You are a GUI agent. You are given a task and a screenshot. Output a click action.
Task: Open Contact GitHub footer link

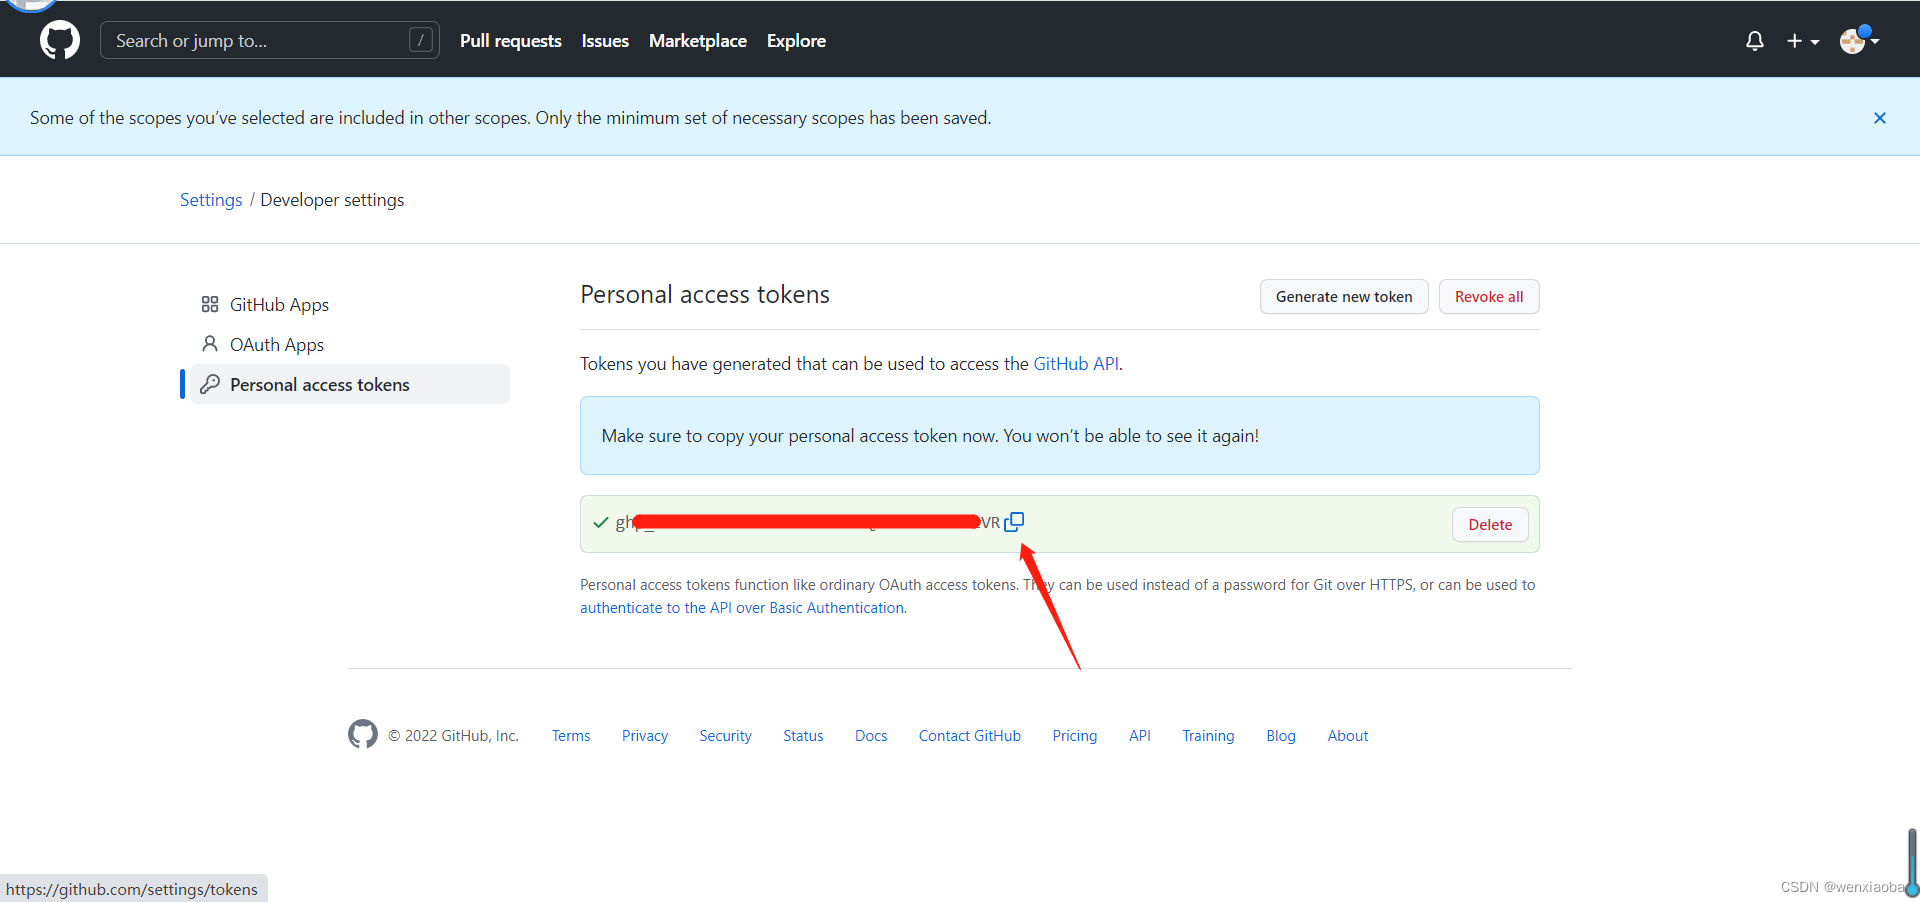(970, 736)
